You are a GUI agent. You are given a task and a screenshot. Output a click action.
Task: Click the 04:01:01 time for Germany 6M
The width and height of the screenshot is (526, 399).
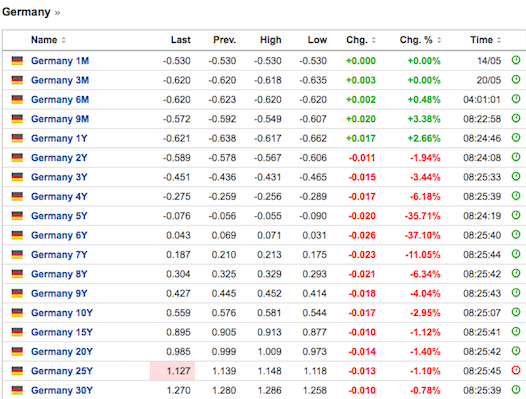(482, 100)
